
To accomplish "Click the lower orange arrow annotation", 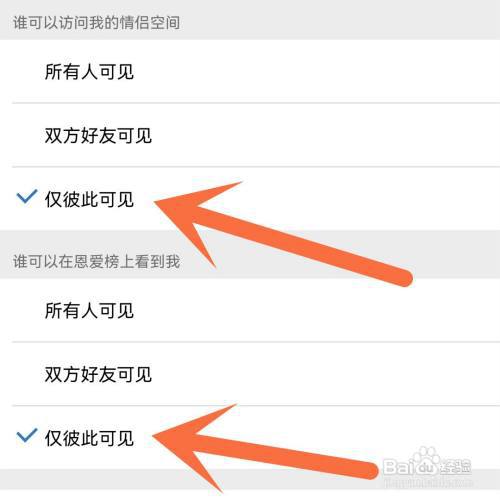I will coord(265,448).
